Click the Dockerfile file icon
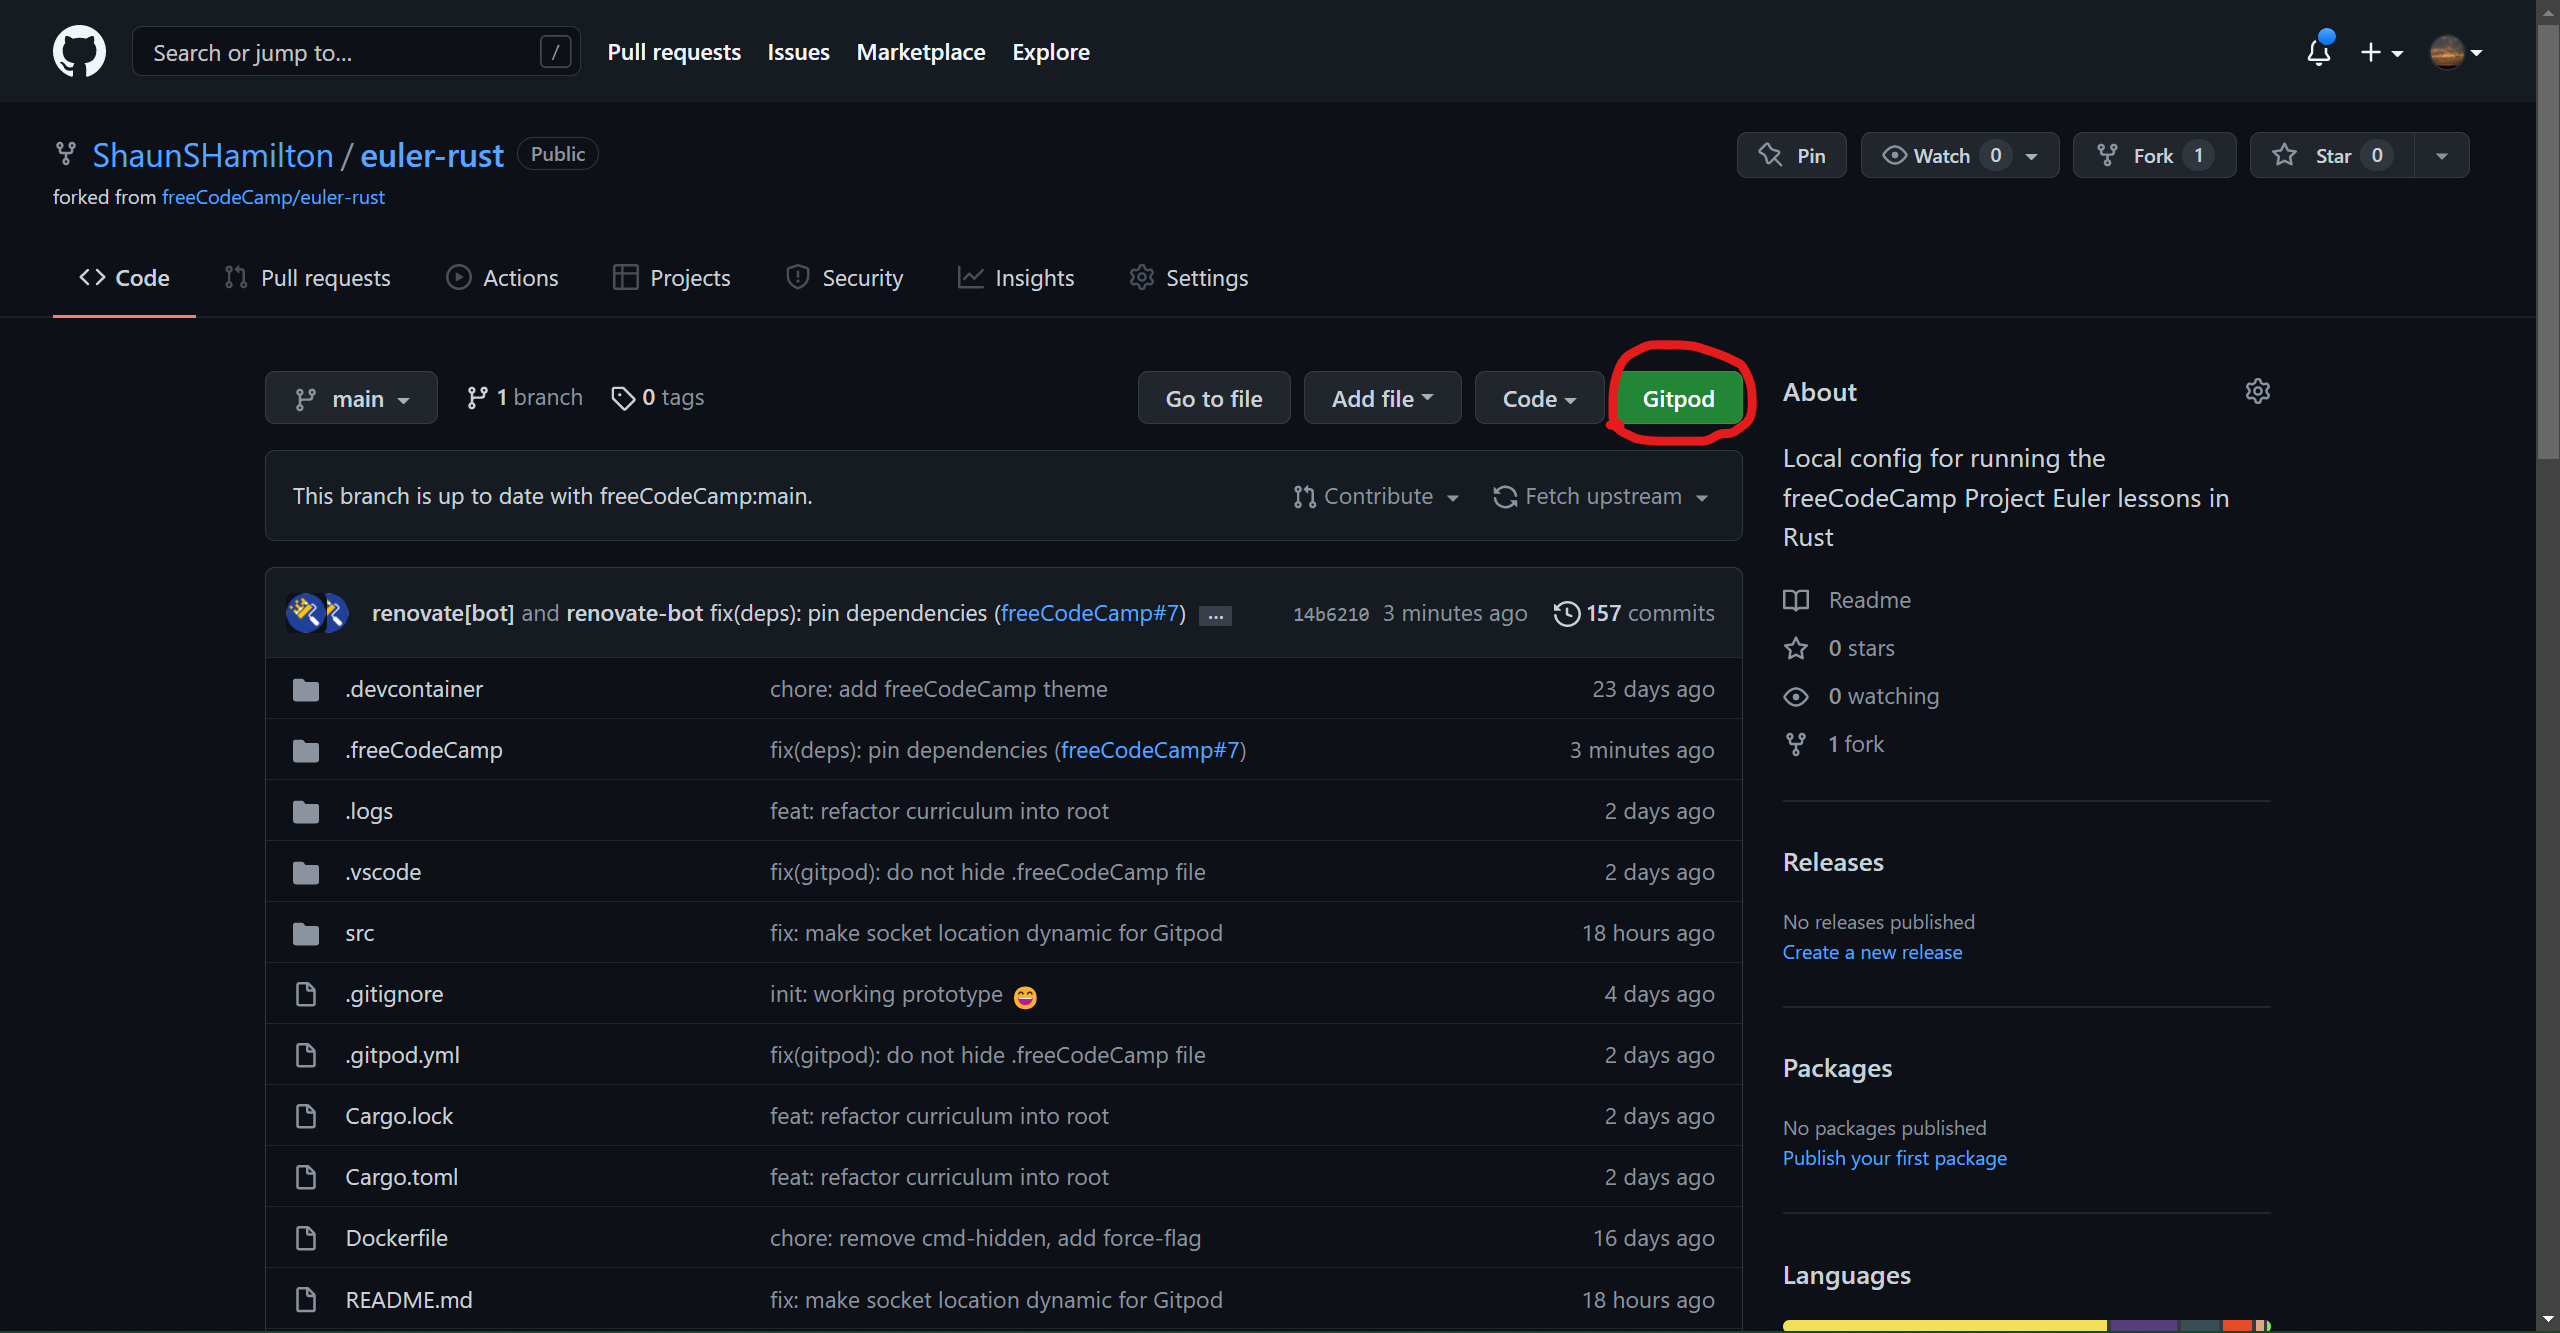Image resolution: width=2560 pixels, height=1333 pixels. pyautogui.click(x=306, y=1238)
